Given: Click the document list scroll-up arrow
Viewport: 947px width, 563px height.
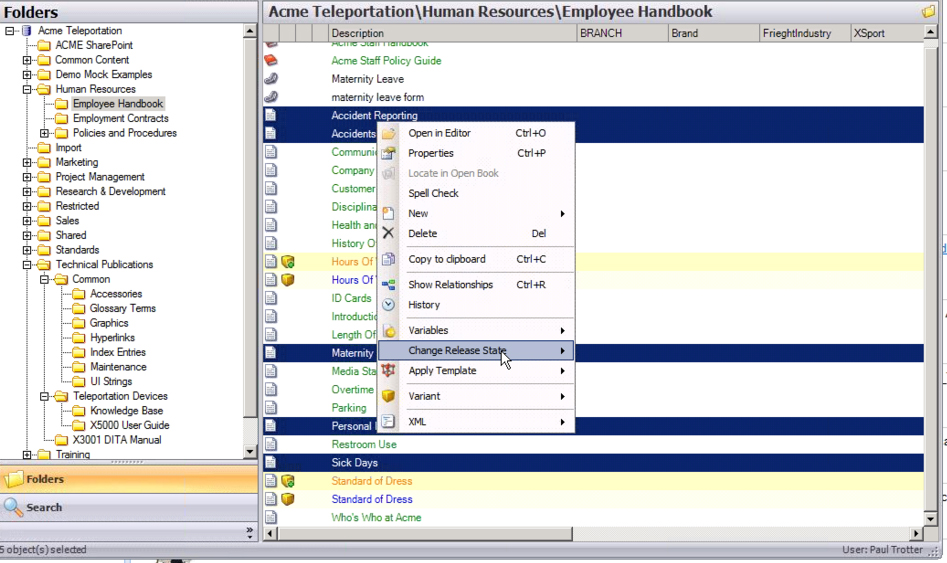Looking at the screenshot, I should coord(930,32).
